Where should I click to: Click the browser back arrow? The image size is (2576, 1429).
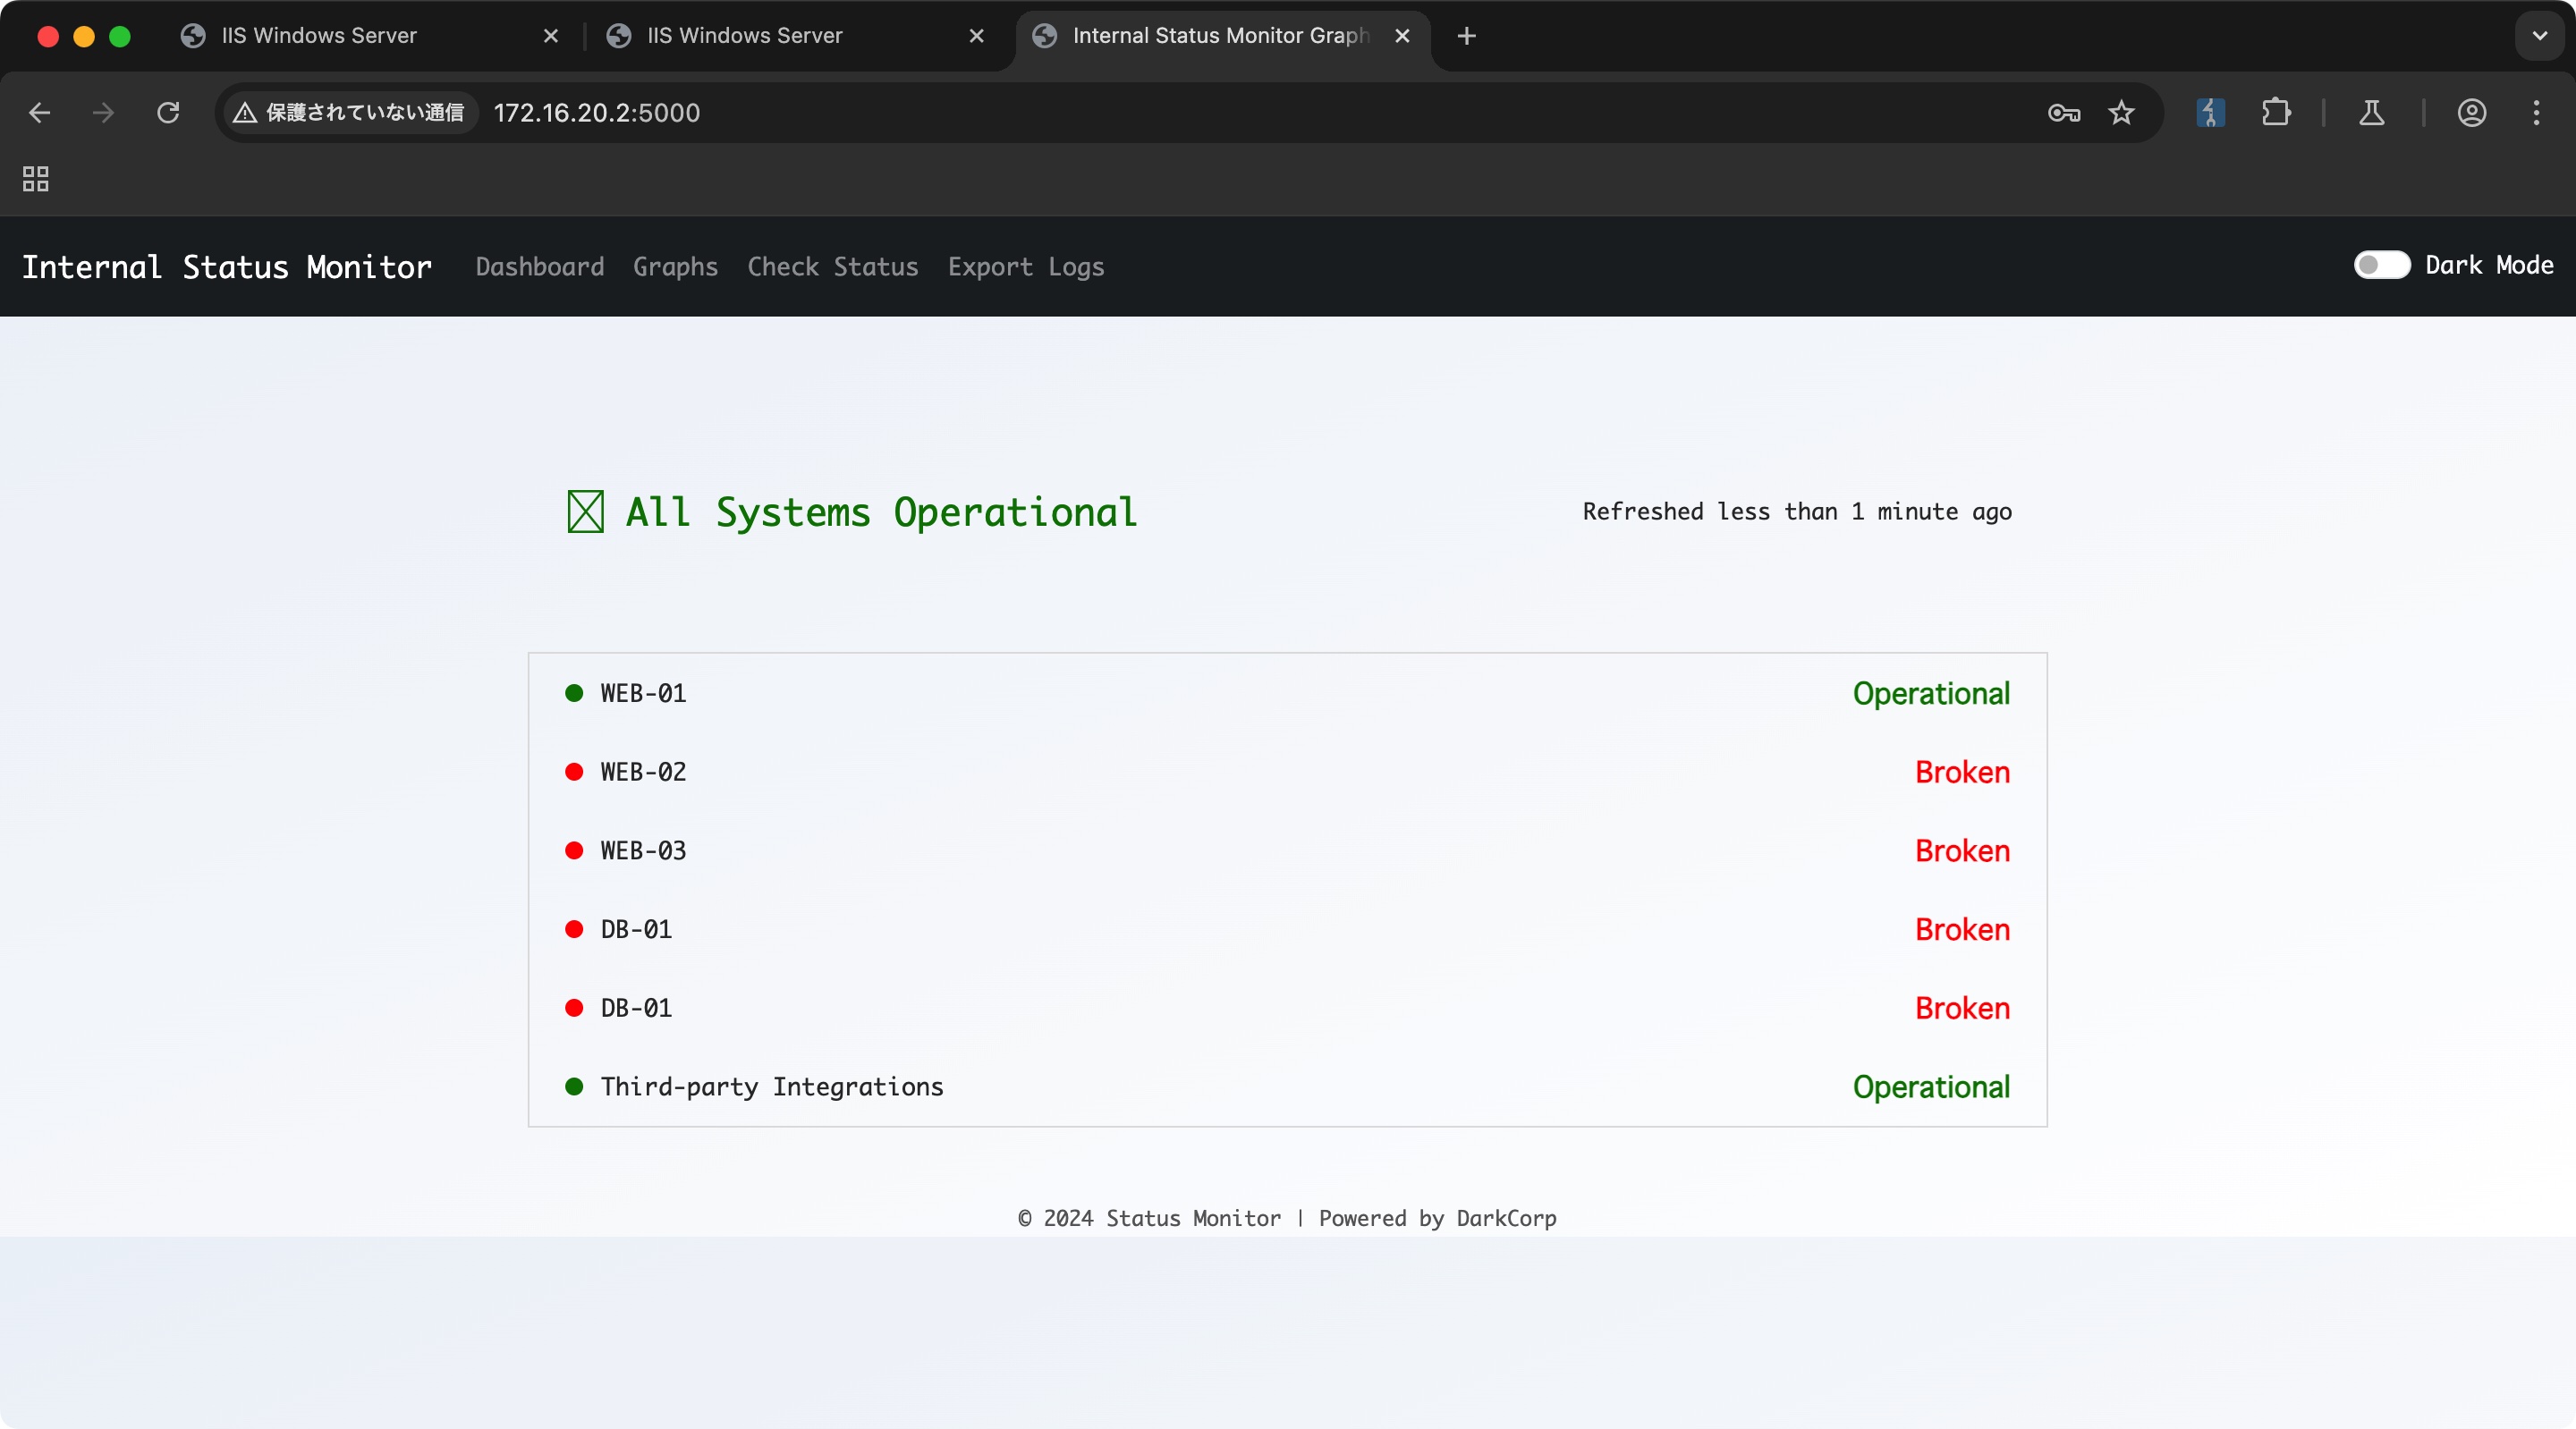(40, 113)
